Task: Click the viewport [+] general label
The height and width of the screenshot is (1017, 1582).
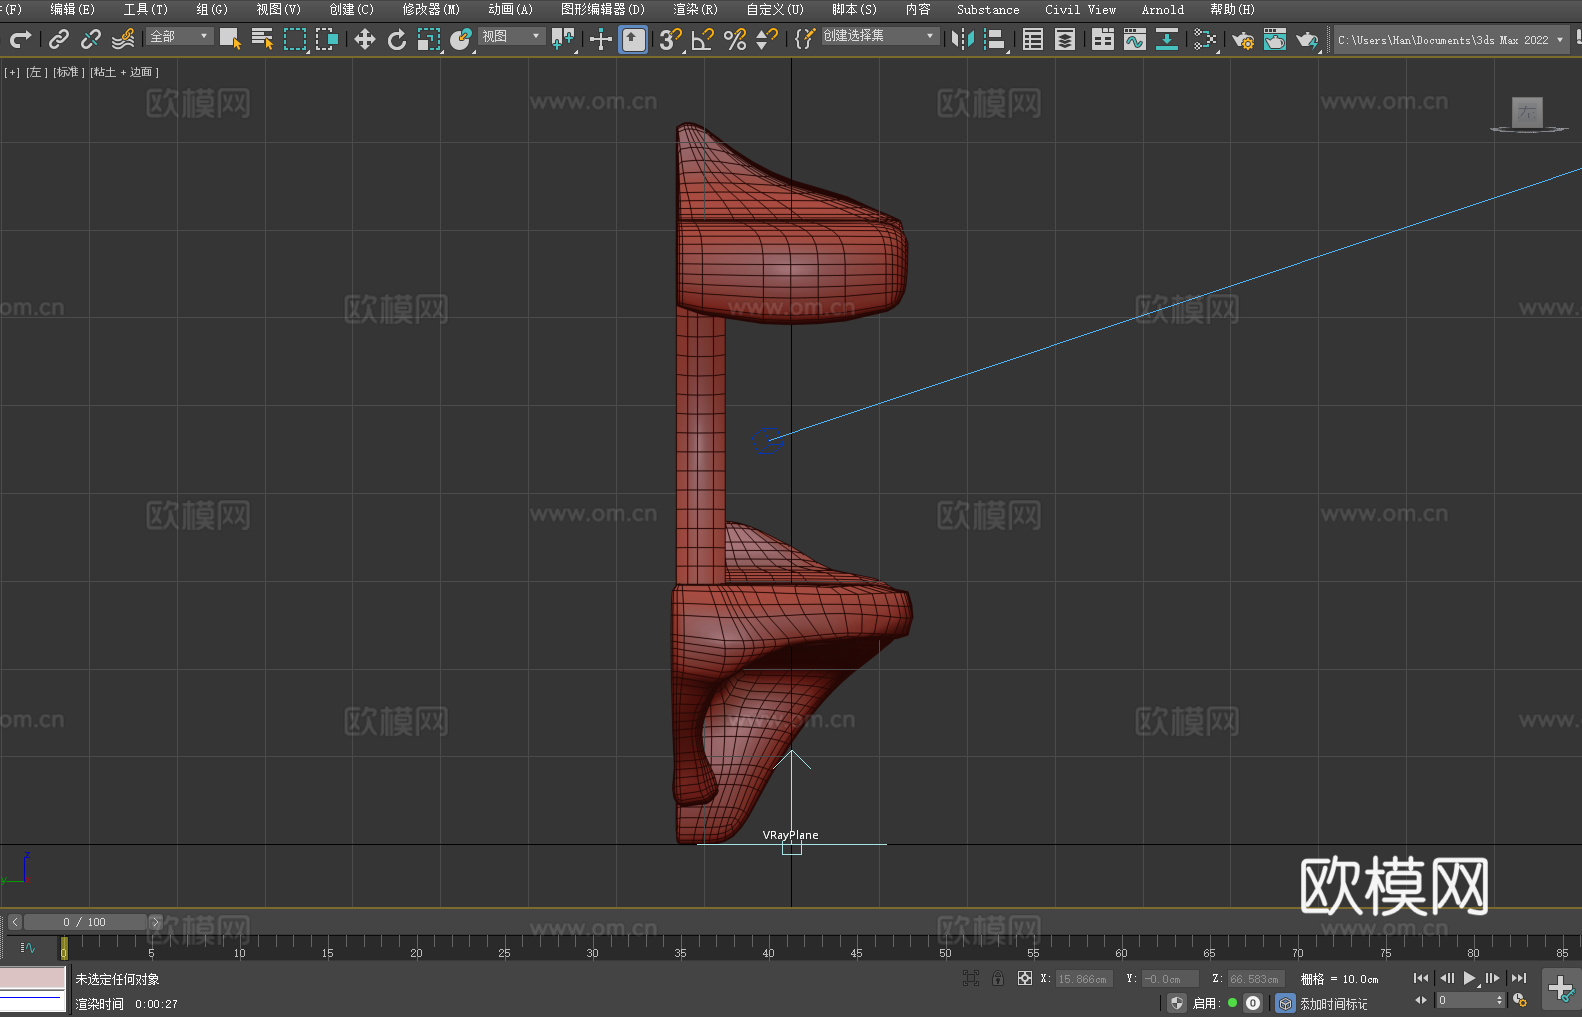Action: (x=12, y=72)
